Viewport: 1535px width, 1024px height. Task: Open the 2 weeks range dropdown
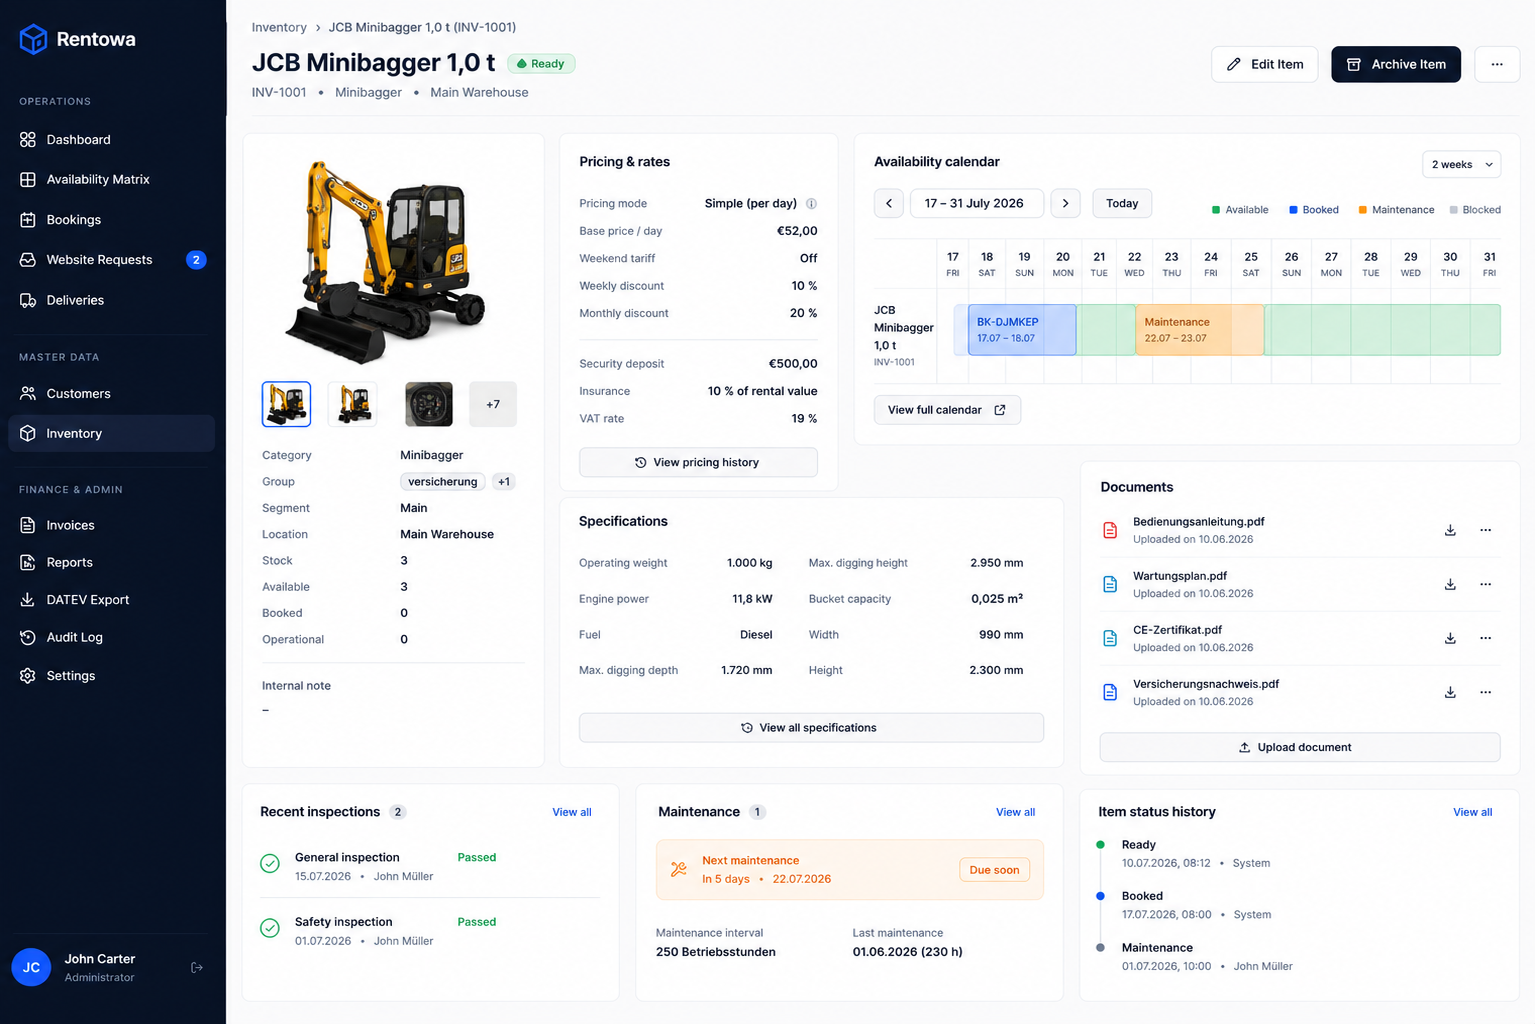pos(1461,164)
